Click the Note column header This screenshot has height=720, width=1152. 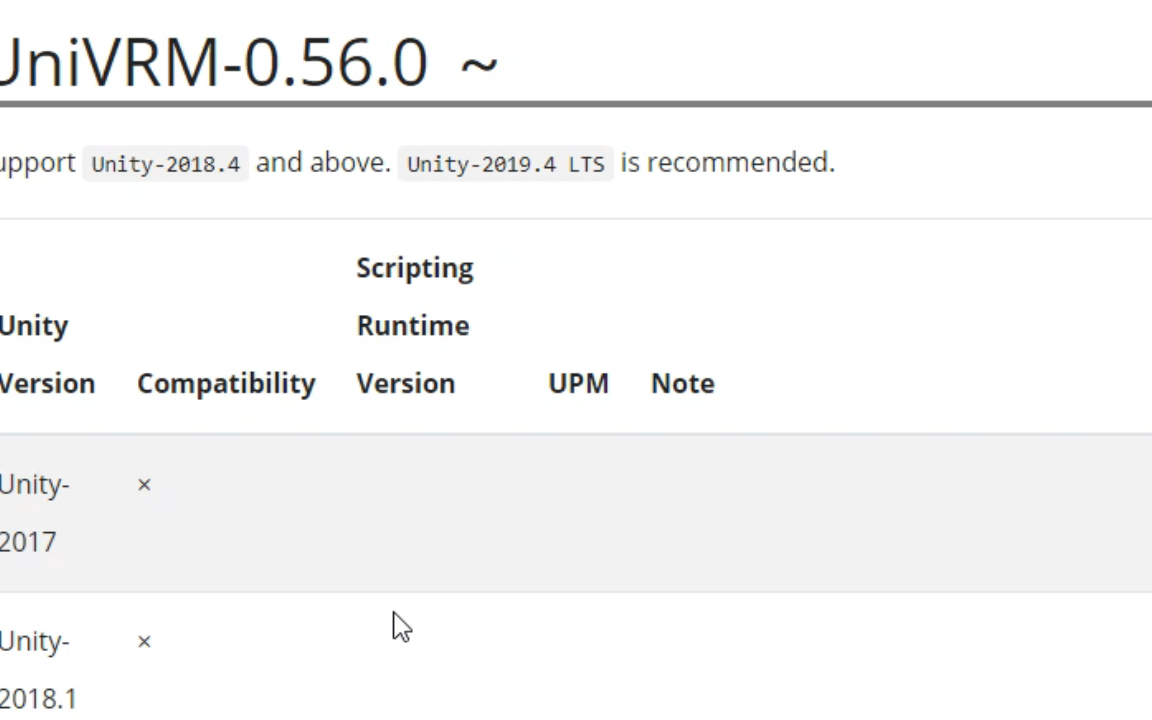click(682, 384)
